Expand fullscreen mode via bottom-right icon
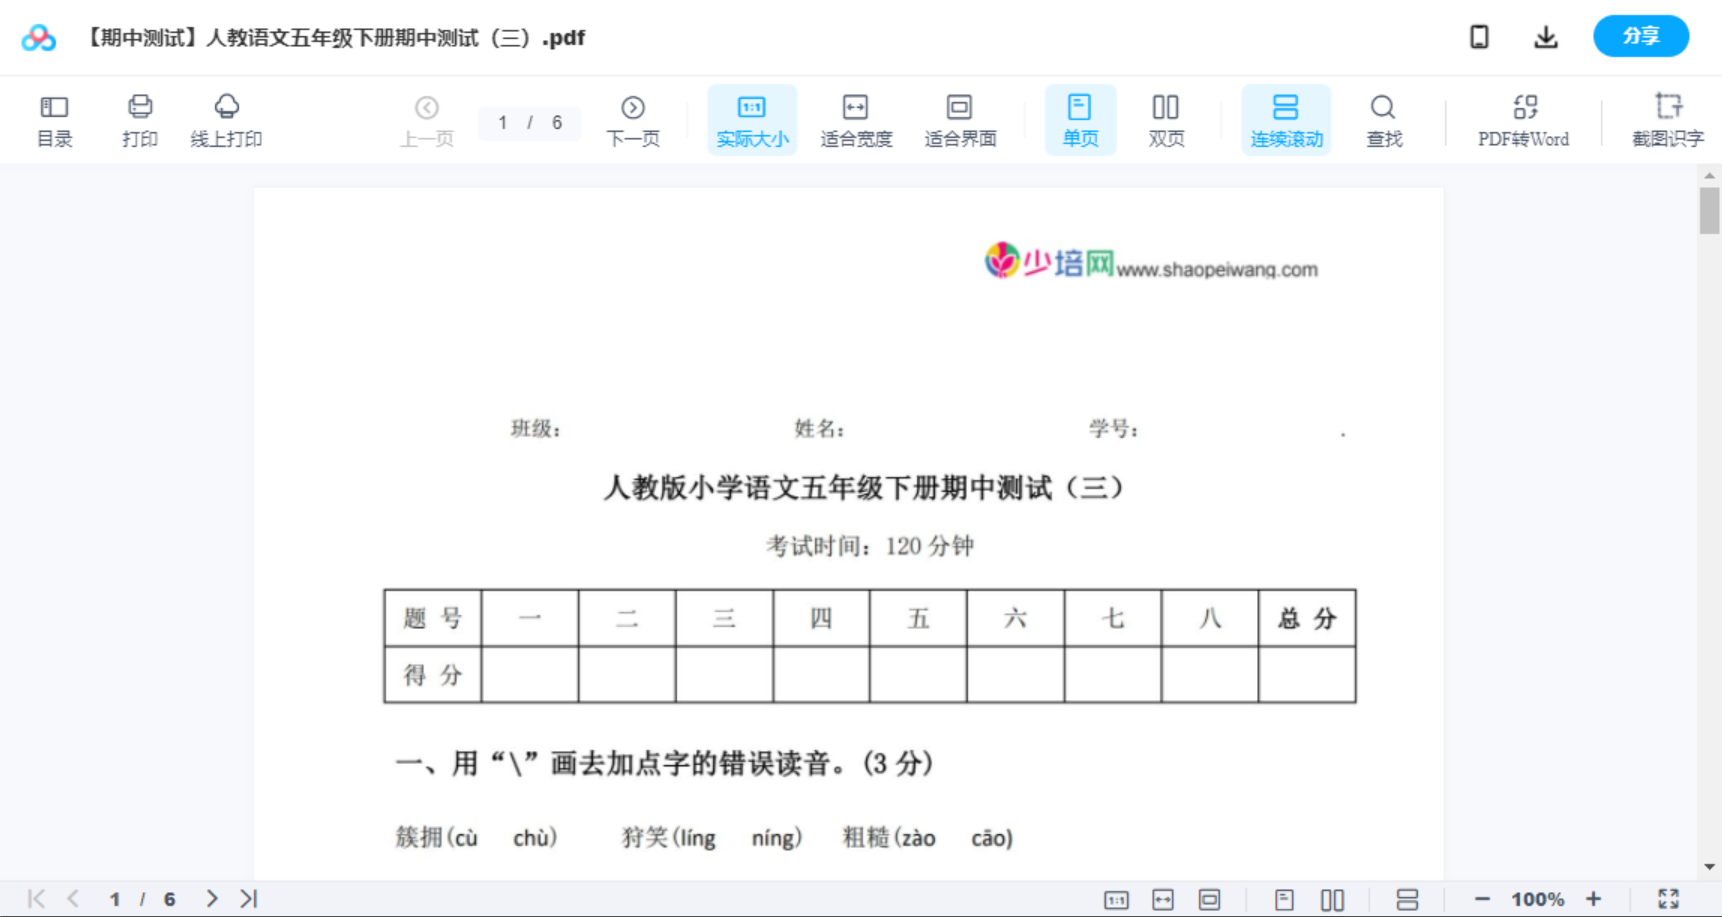1722x917 pixels. pyautogui.click(x=1668, y=898)
